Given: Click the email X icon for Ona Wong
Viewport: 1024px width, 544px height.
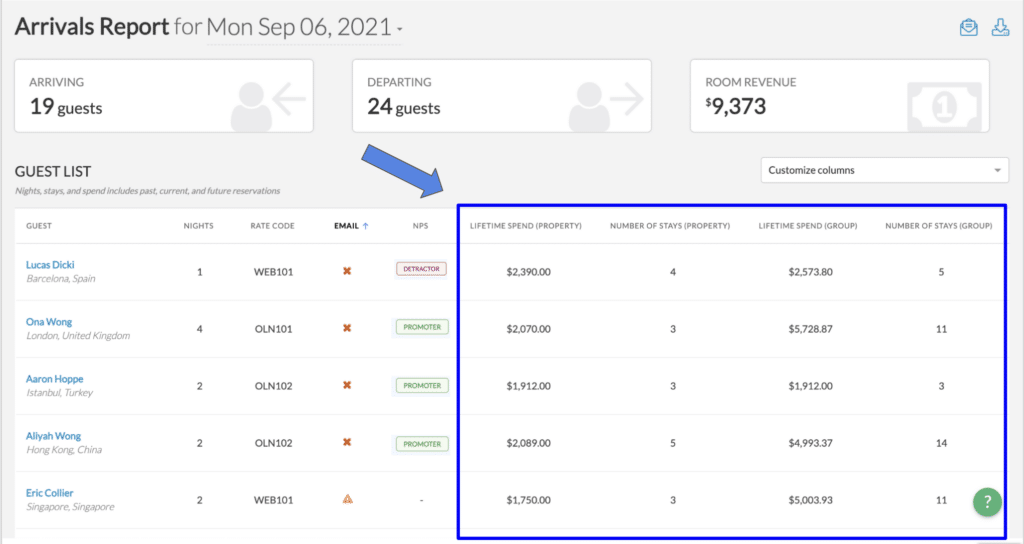Looking at the screenshot, I should [x=347, y=327].
